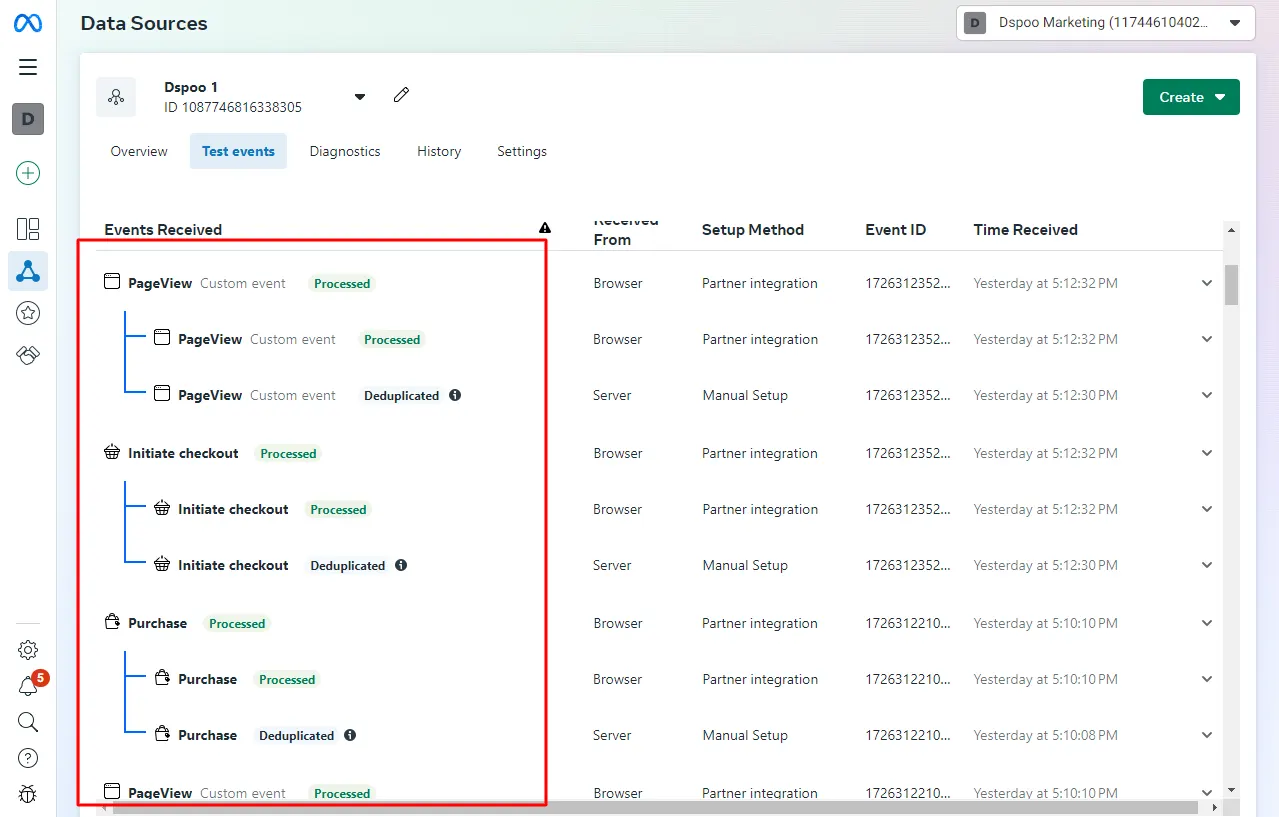
Task: Expand the parent Initiate checkout row chevron
Action: tap(1207, 453)
